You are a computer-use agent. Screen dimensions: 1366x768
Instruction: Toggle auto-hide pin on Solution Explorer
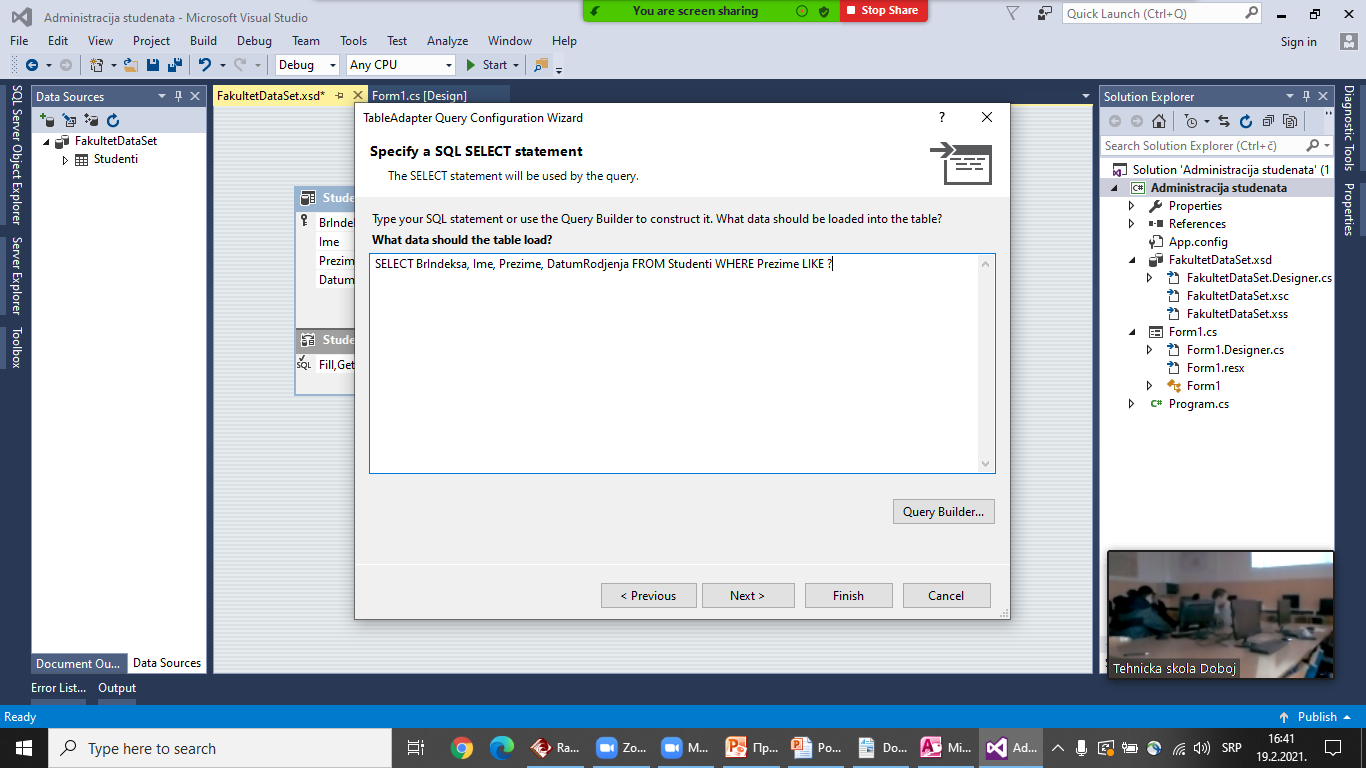(x=1306, y=97)
